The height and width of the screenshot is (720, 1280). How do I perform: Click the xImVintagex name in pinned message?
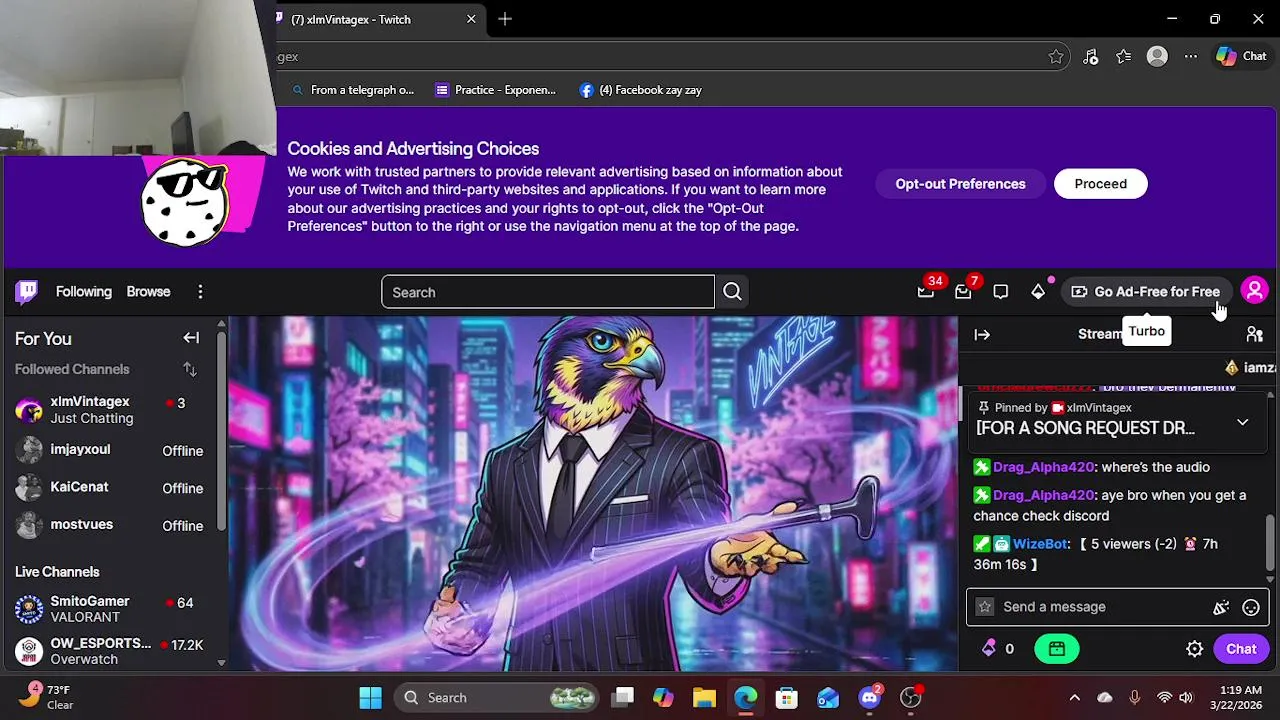pyautogui.click(x=1099, y=408)
